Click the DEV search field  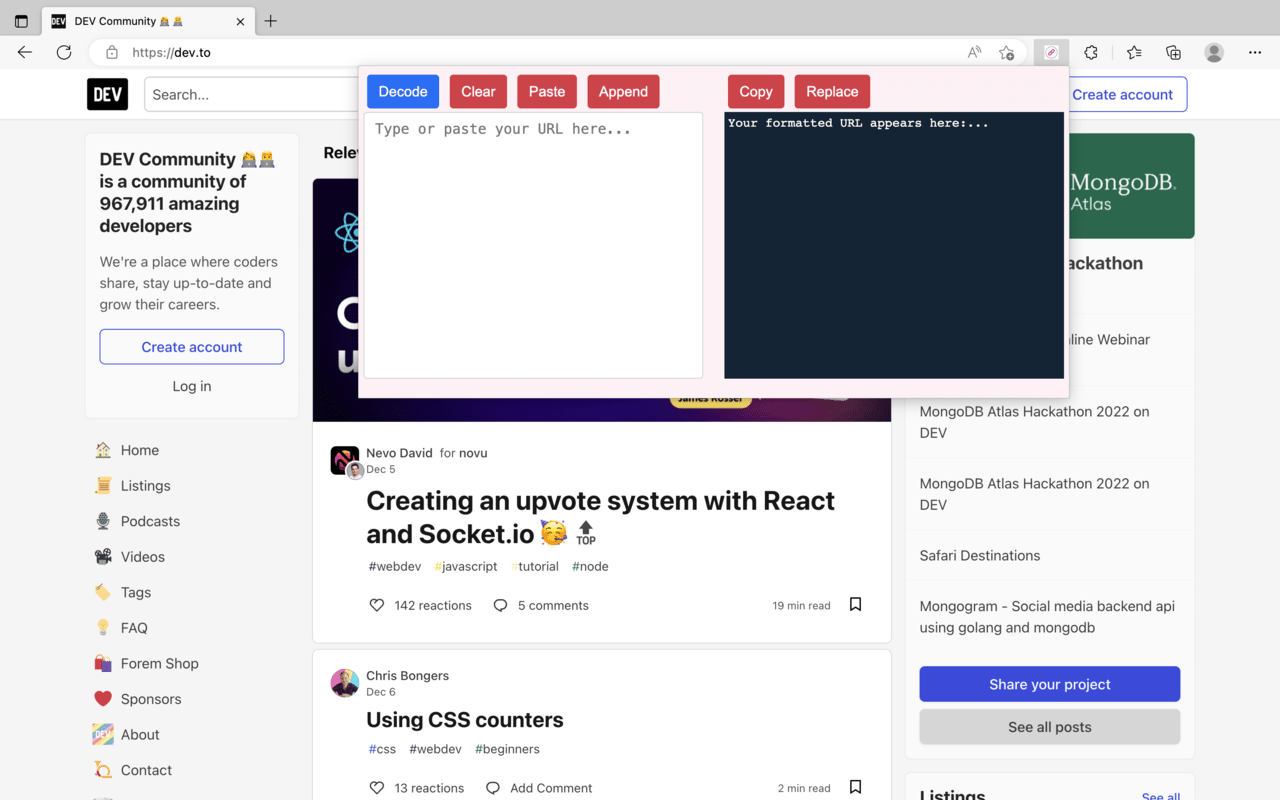pos(252,94)
